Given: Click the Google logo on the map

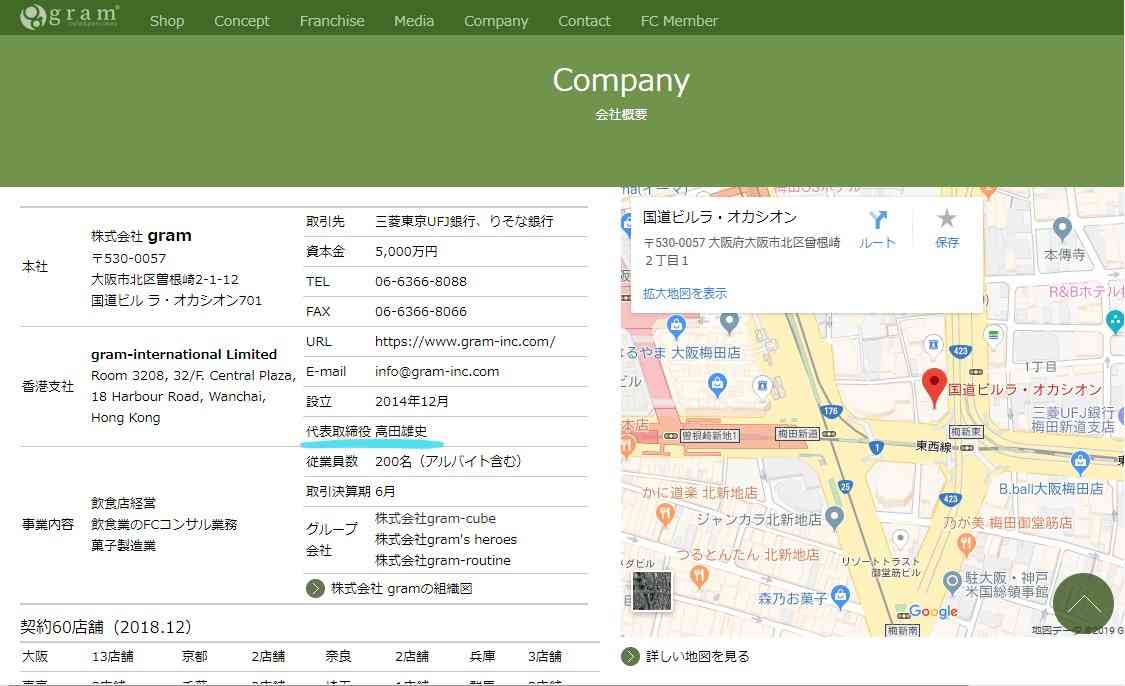Looking at the screenshot, I should [x=933, y=611].
